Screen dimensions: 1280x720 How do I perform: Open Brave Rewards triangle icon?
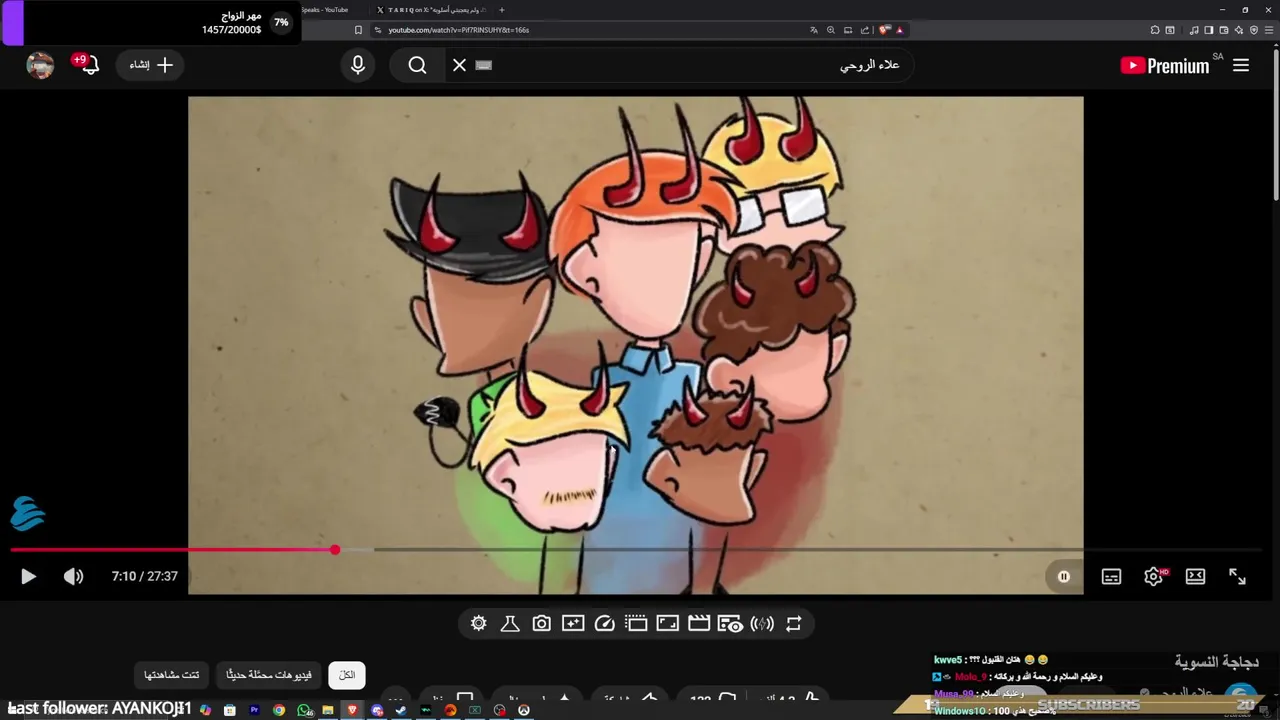tap(899, 30)
